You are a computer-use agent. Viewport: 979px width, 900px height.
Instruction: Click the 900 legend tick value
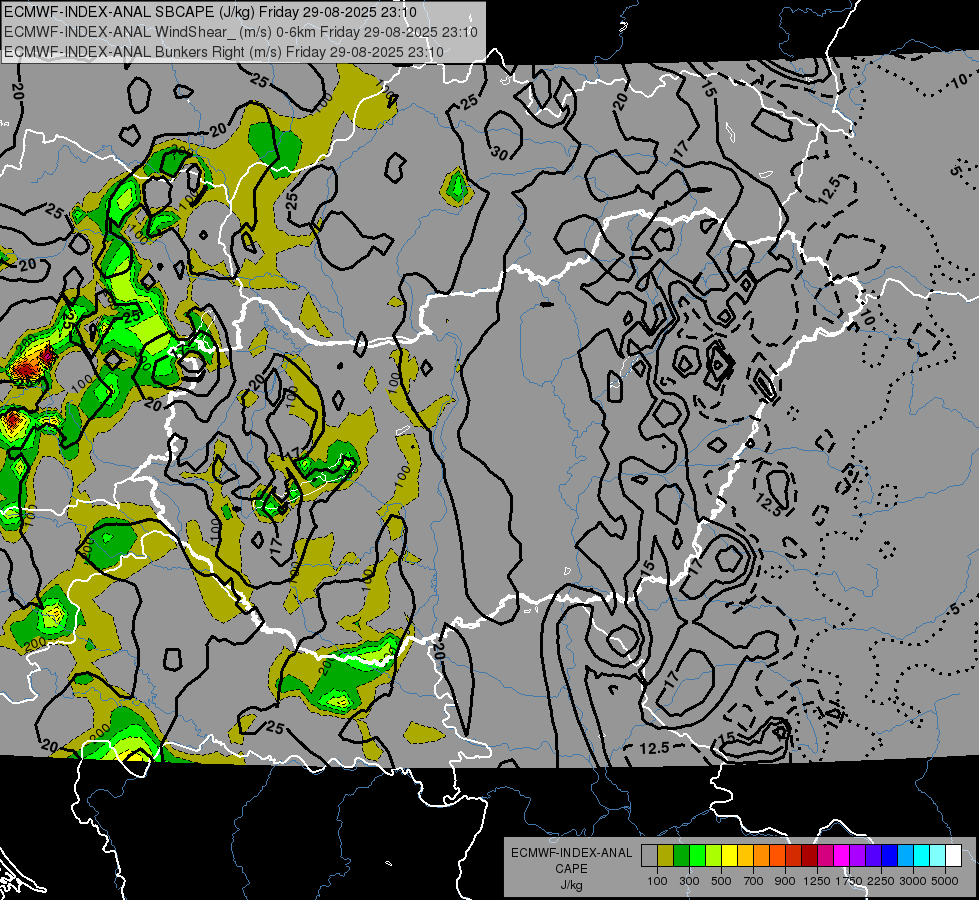pyautogui.click(x=785, y=881)
